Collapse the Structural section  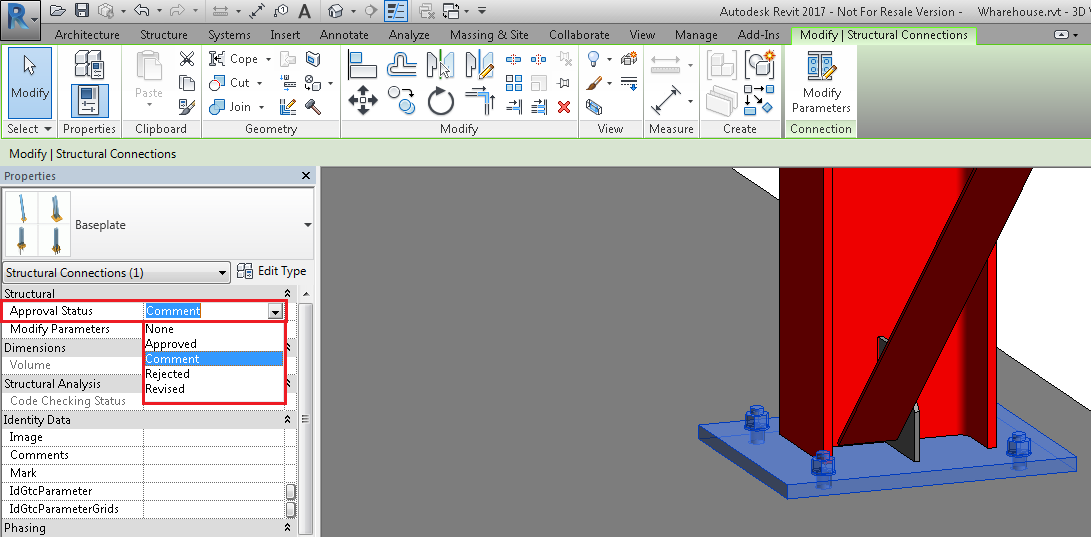pyautogui.click(x=287, y=294)
